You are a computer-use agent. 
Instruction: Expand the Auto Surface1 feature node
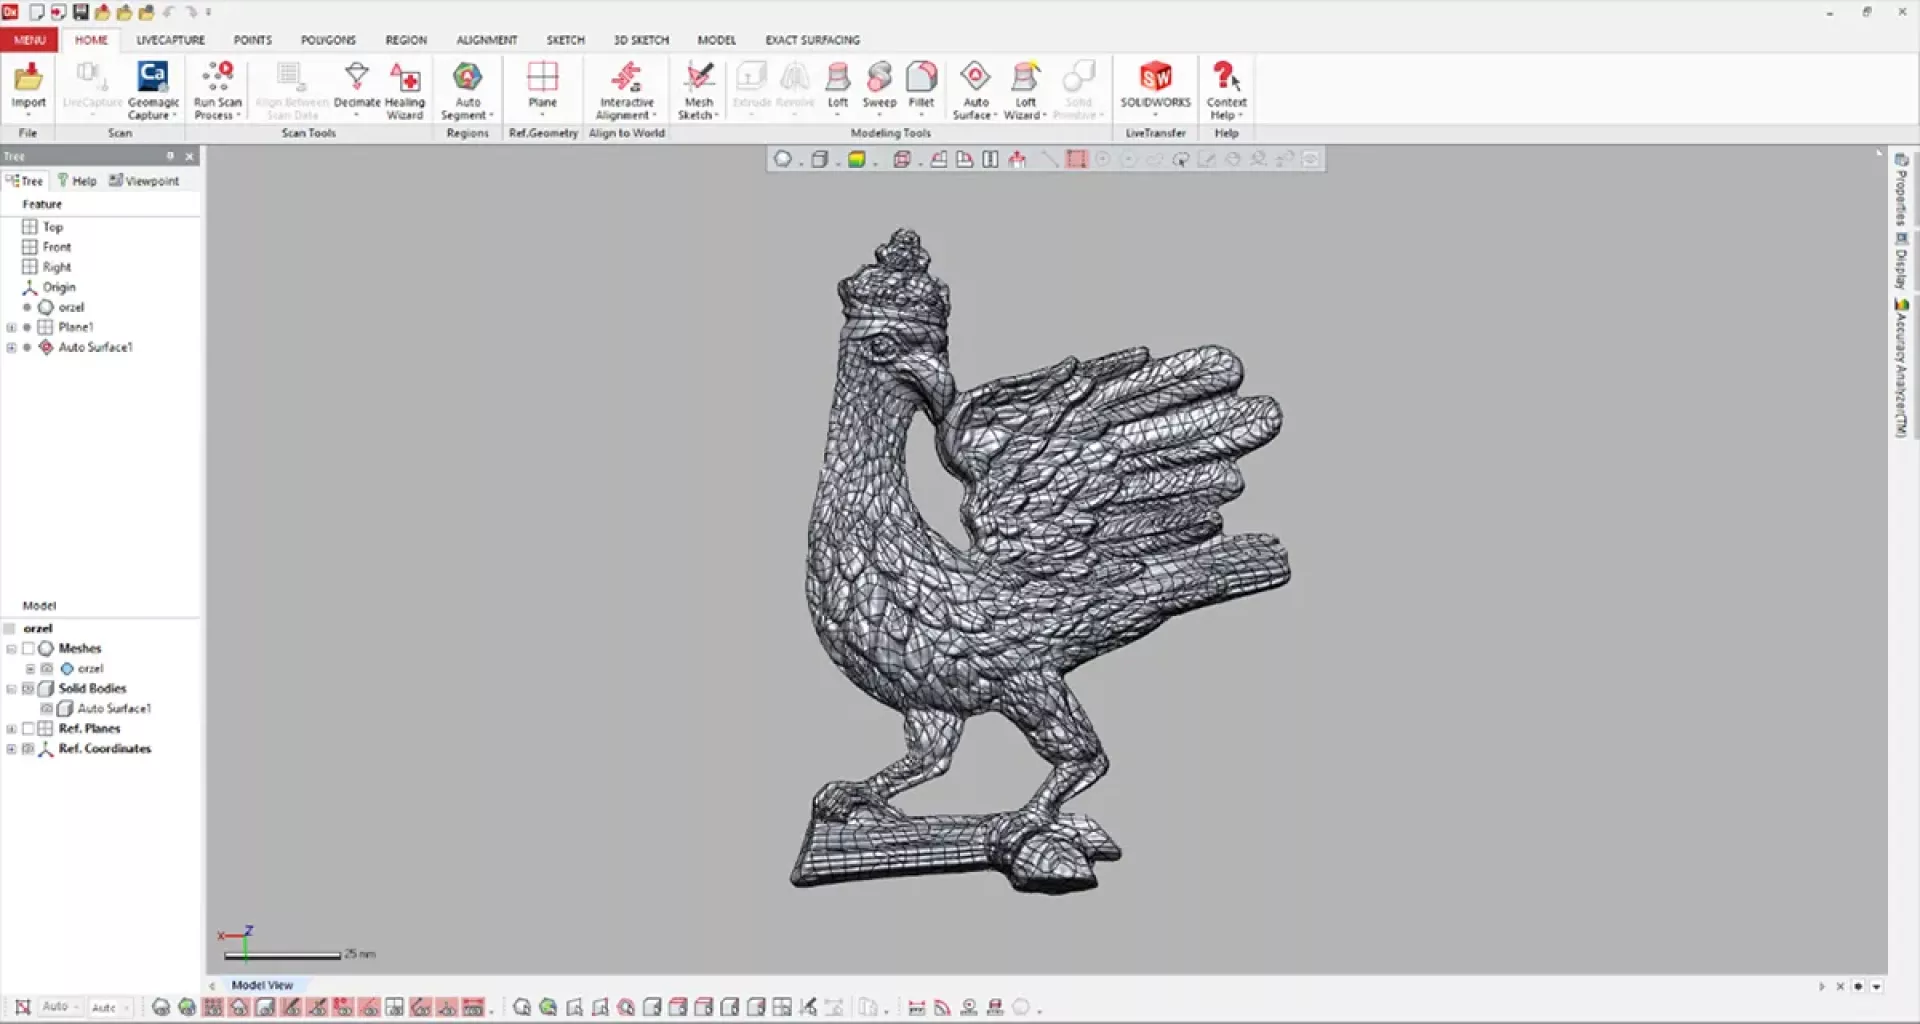tap(11, 348)
